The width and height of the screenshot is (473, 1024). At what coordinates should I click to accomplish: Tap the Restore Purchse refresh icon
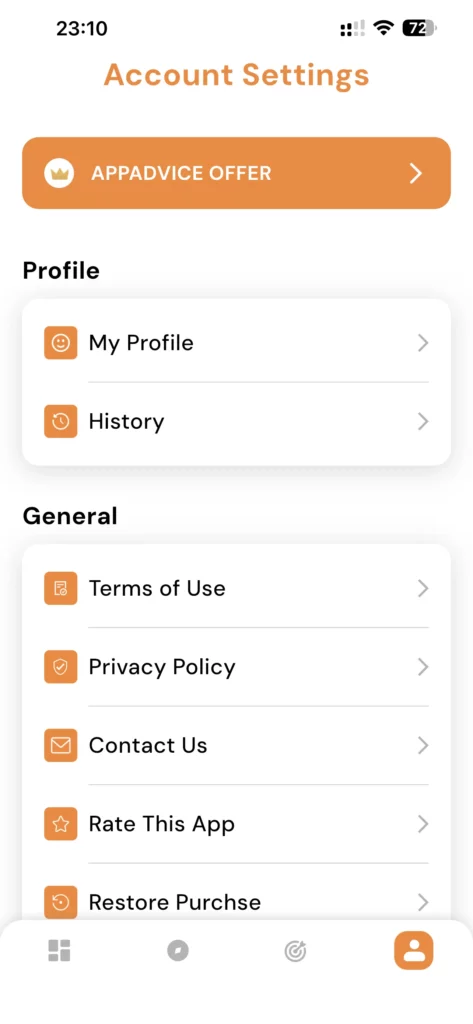[61, 902]
